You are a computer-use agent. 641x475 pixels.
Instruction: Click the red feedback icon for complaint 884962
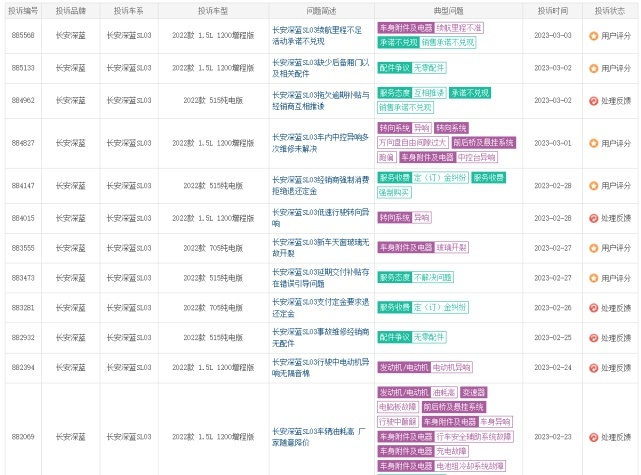tap(593, 101)
